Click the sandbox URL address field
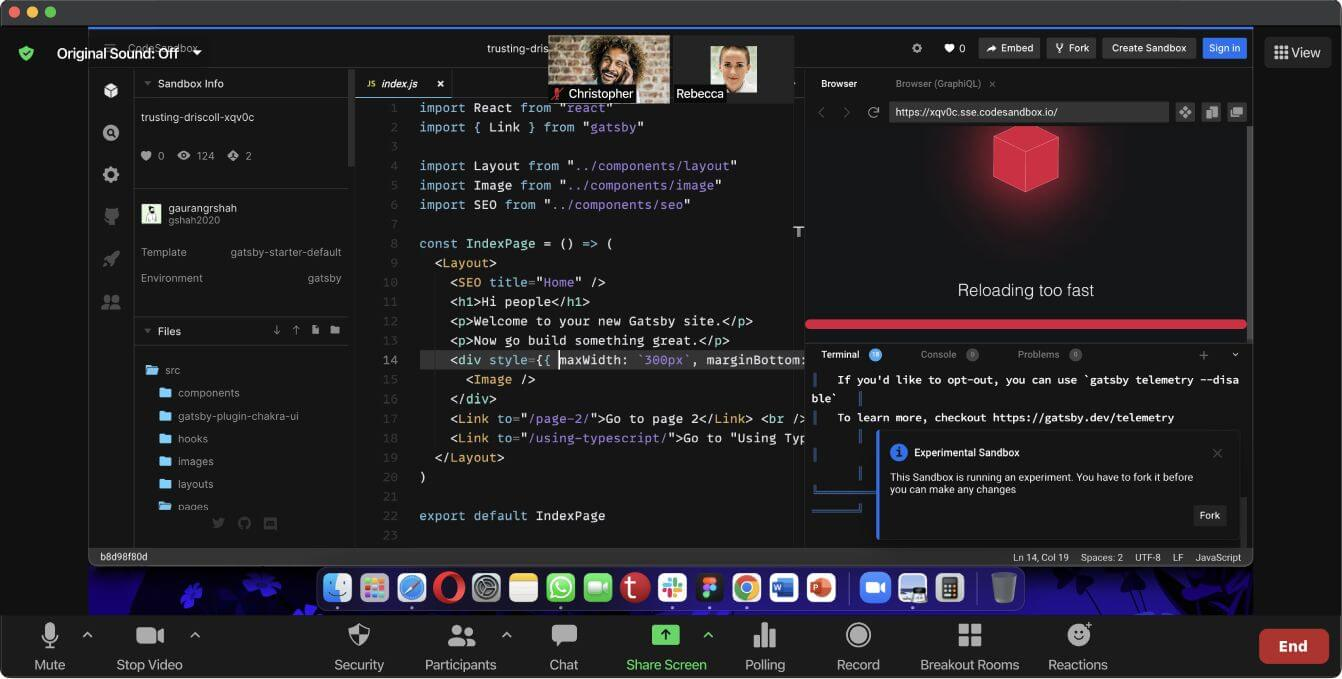 (1027, 113)
